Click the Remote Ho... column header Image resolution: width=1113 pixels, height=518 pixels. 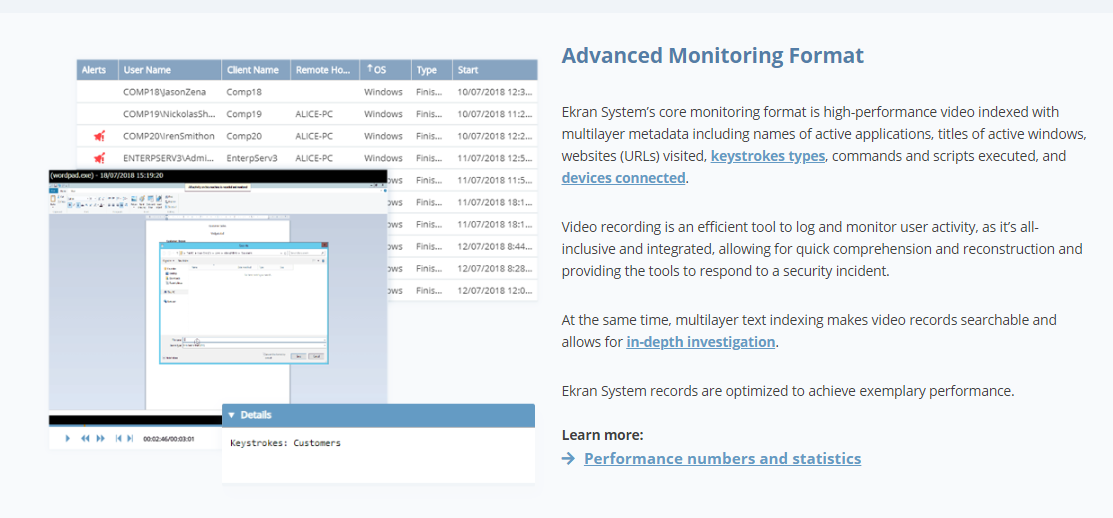click(324, 70)
